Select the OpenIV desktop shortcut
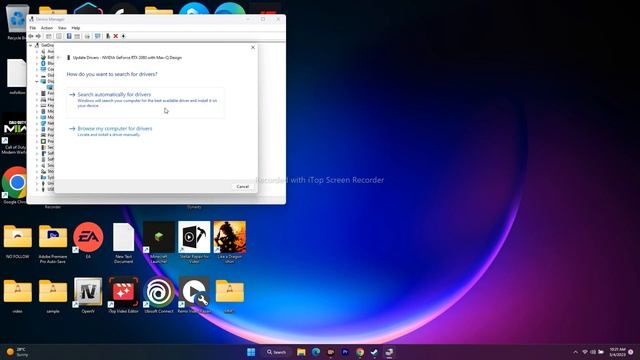The height and width of the screenshot is (360, 640). coord(88,296)
